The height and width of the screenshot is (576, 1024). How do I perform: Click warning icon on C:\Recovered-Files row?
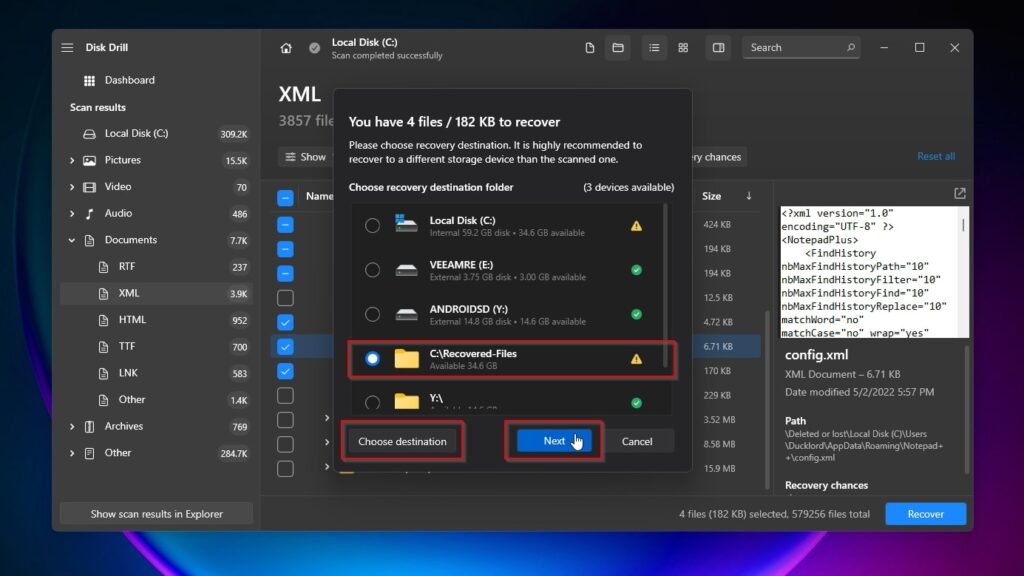(x=636, y=359)
